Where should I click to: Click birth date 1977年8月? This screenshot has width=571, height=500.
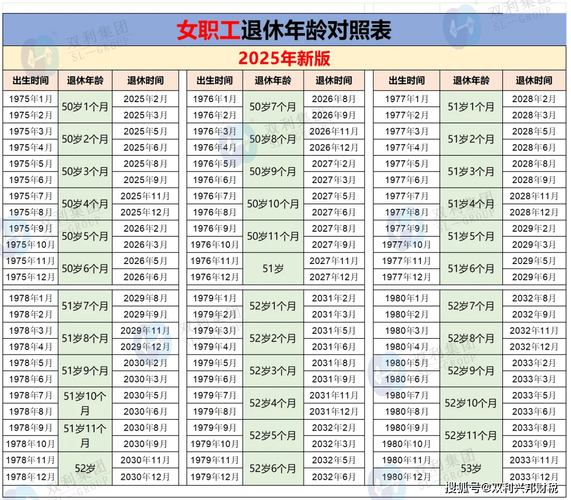tap(407, 212)
